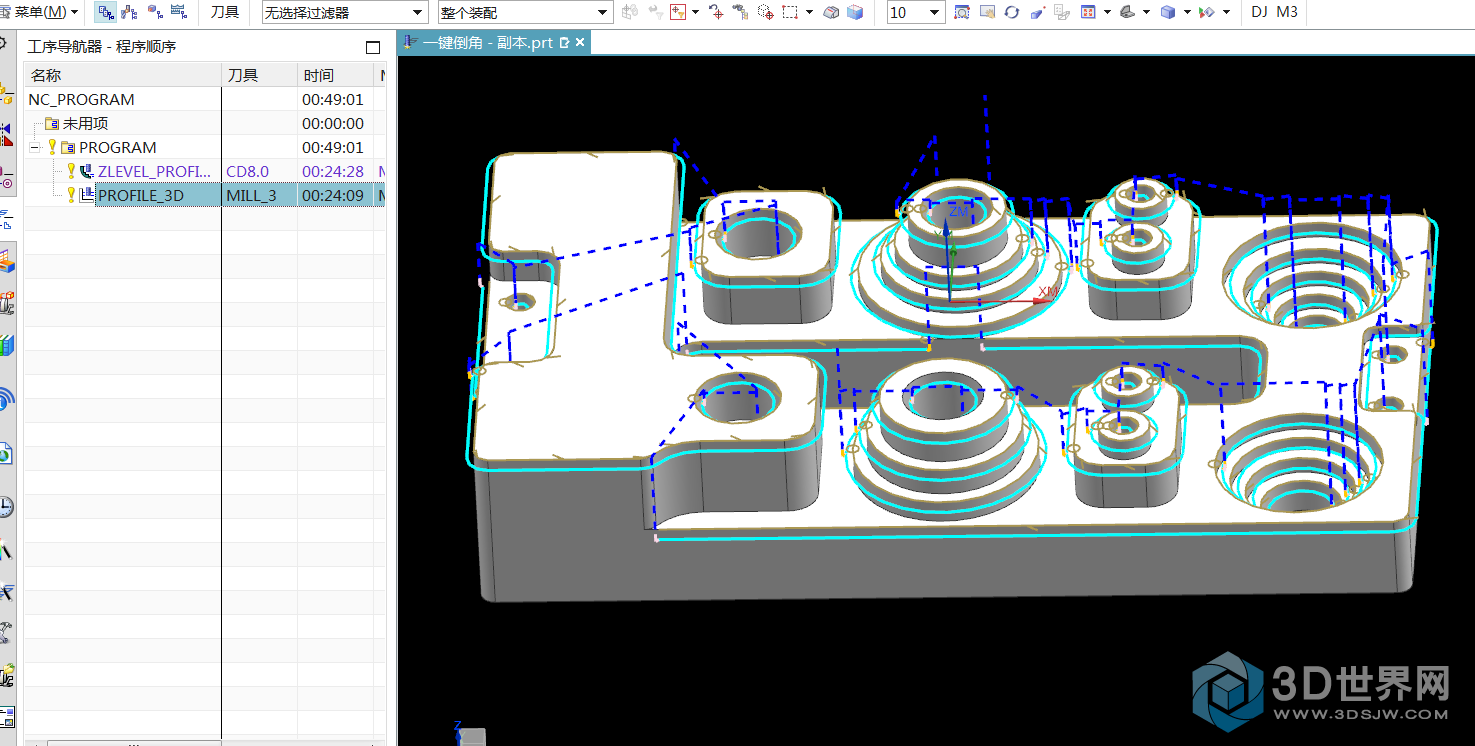Click the rendering style shaded icon
The width and height of the screenshot is (1475, 746).
pyautogui.click(x=1127, y=12)
